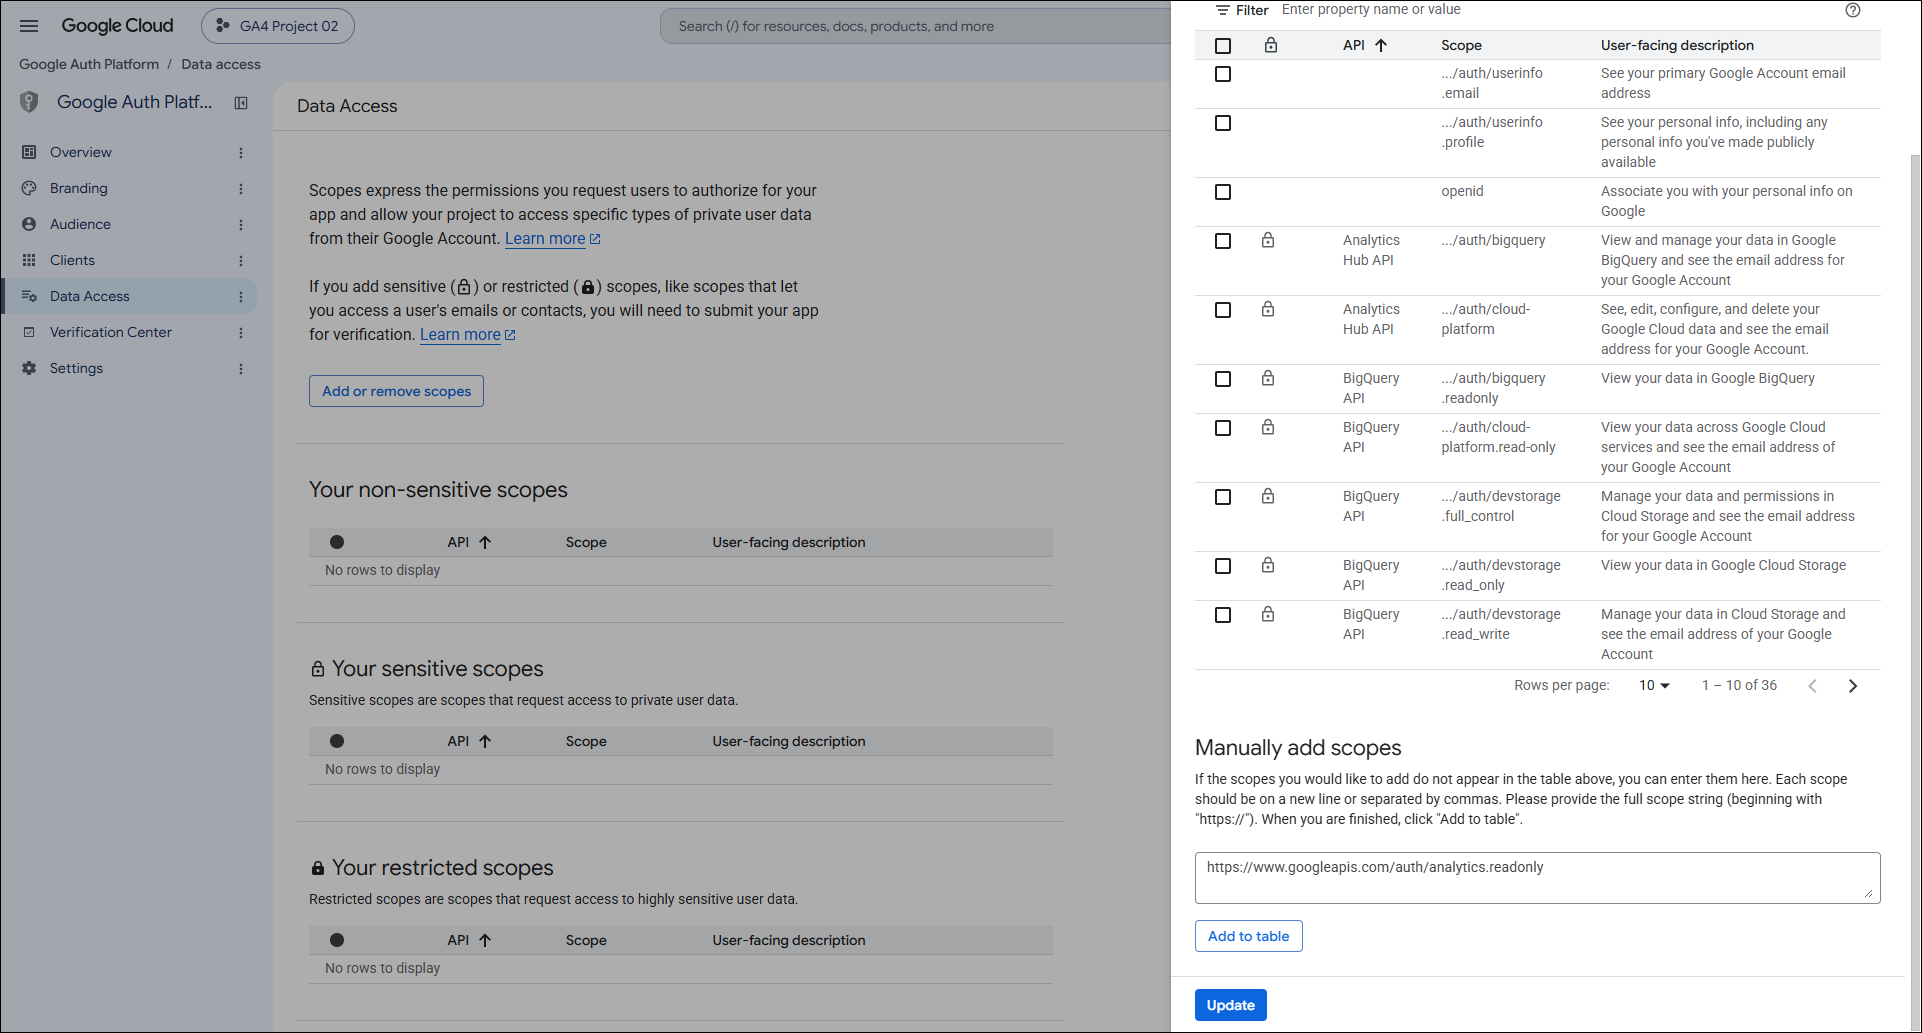Click the Data Access sidebar icon
The image size is (1922, 1033).
click(x=29, y=296)
